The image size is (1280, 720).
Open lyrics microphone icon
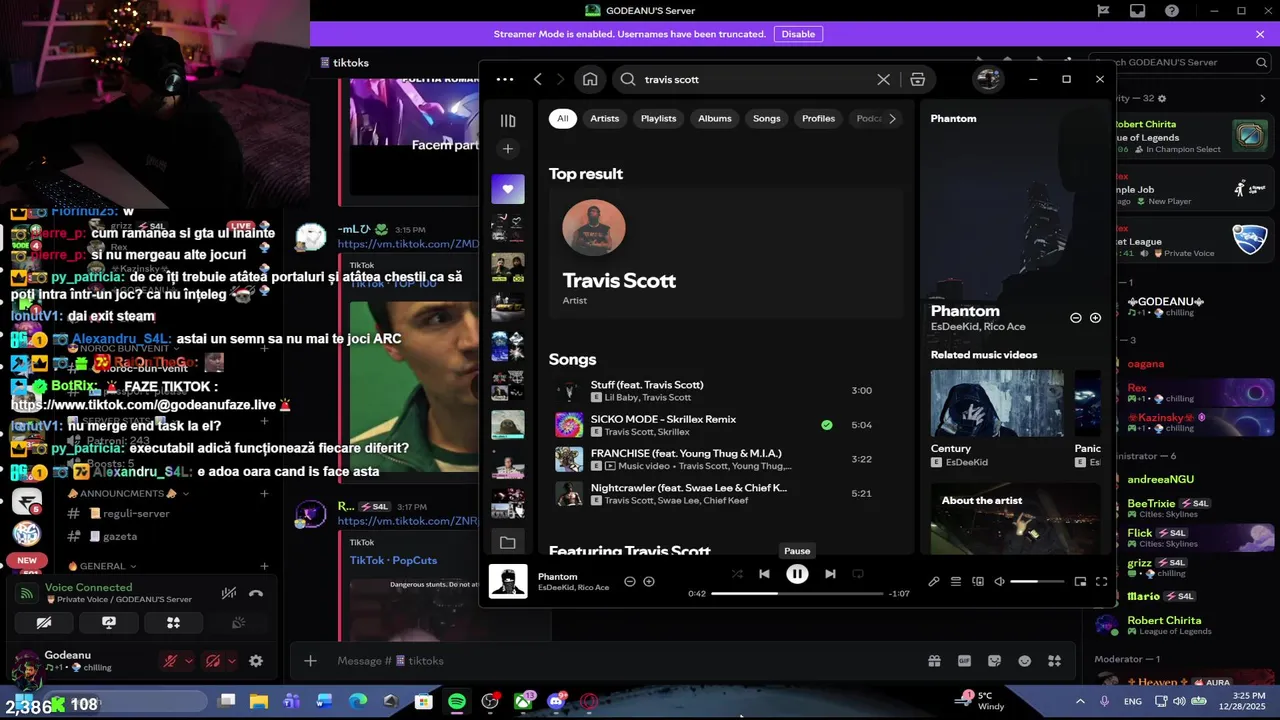[x=934, y=582]
